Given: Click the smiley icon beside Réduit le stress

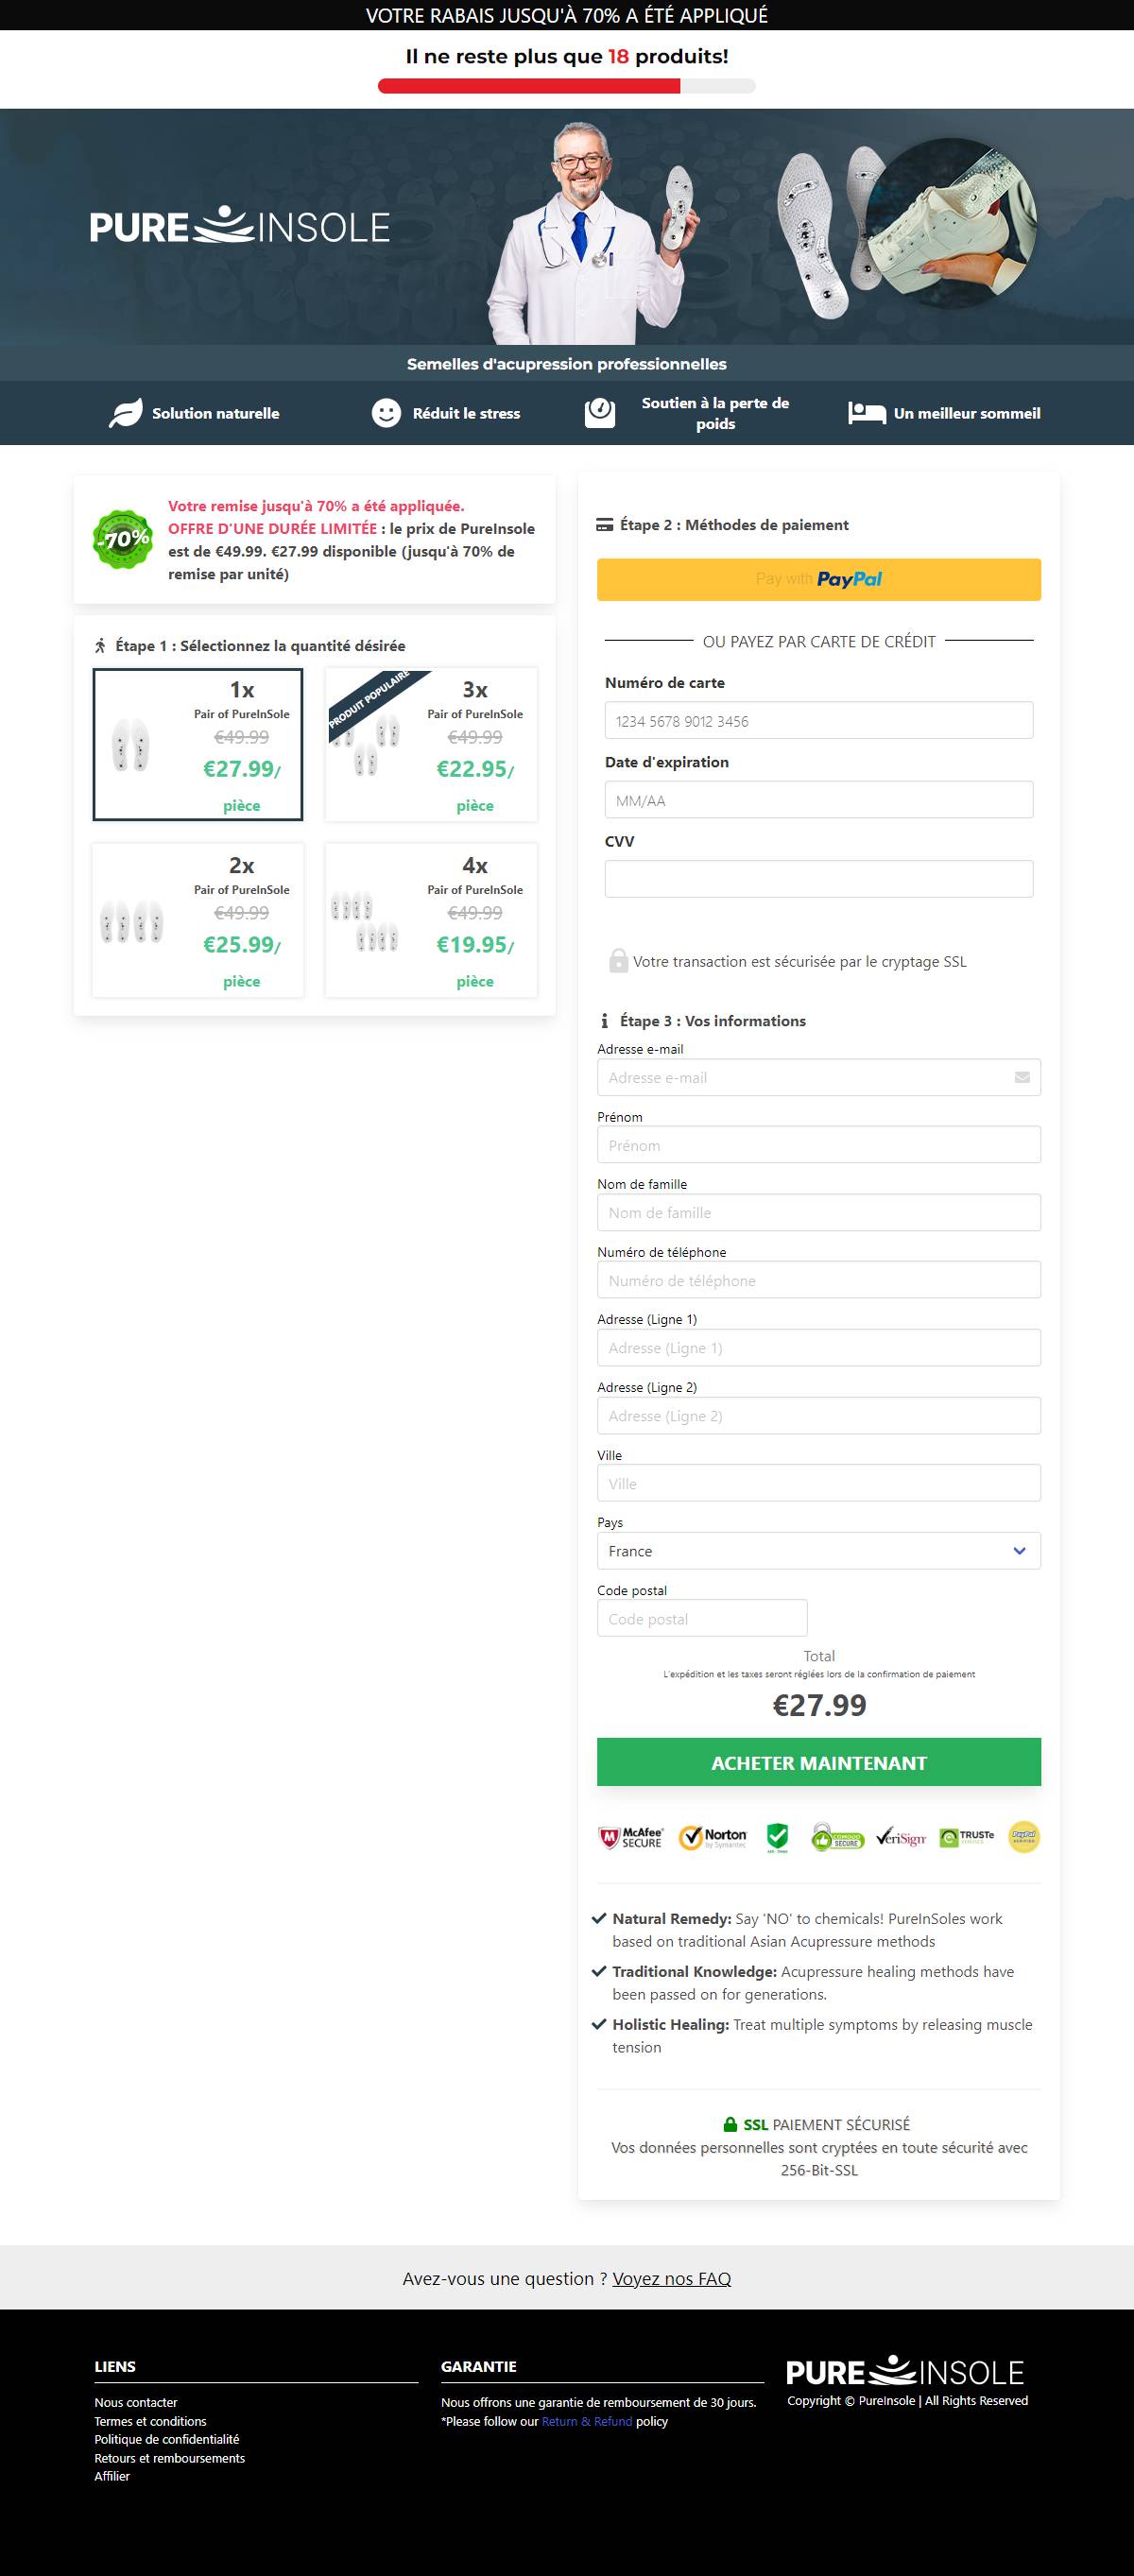Looking at the screenshot, I should click(x=386, y=413).
